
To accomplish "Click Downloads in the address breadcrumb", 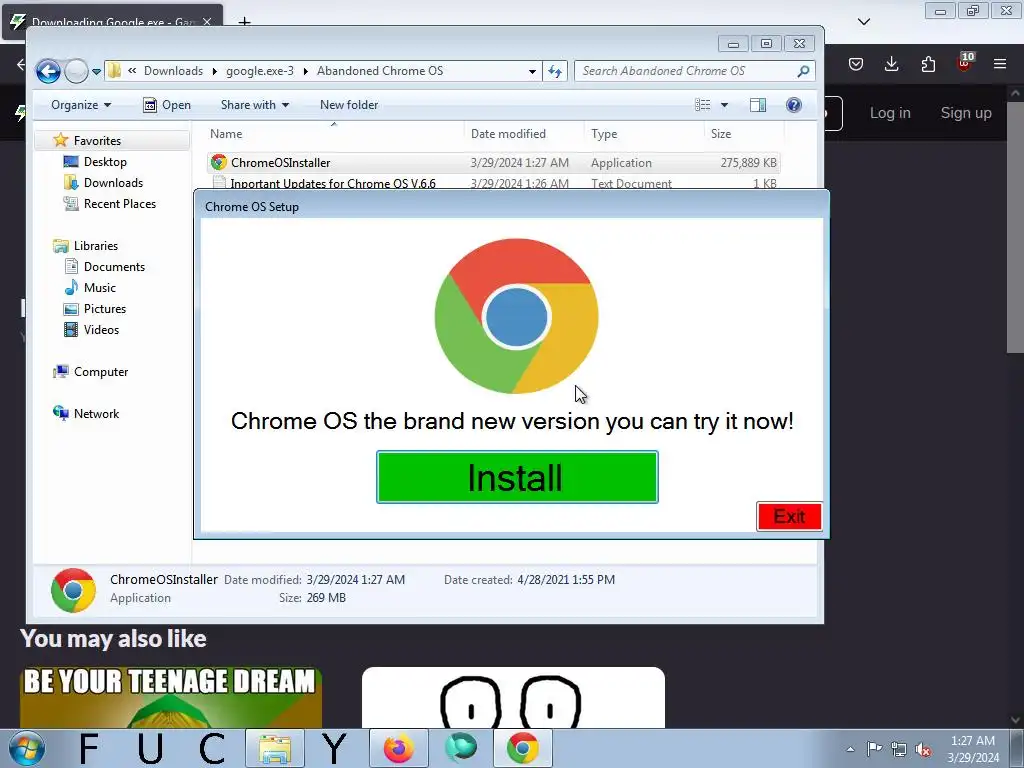I will click(x=173, y=71).
